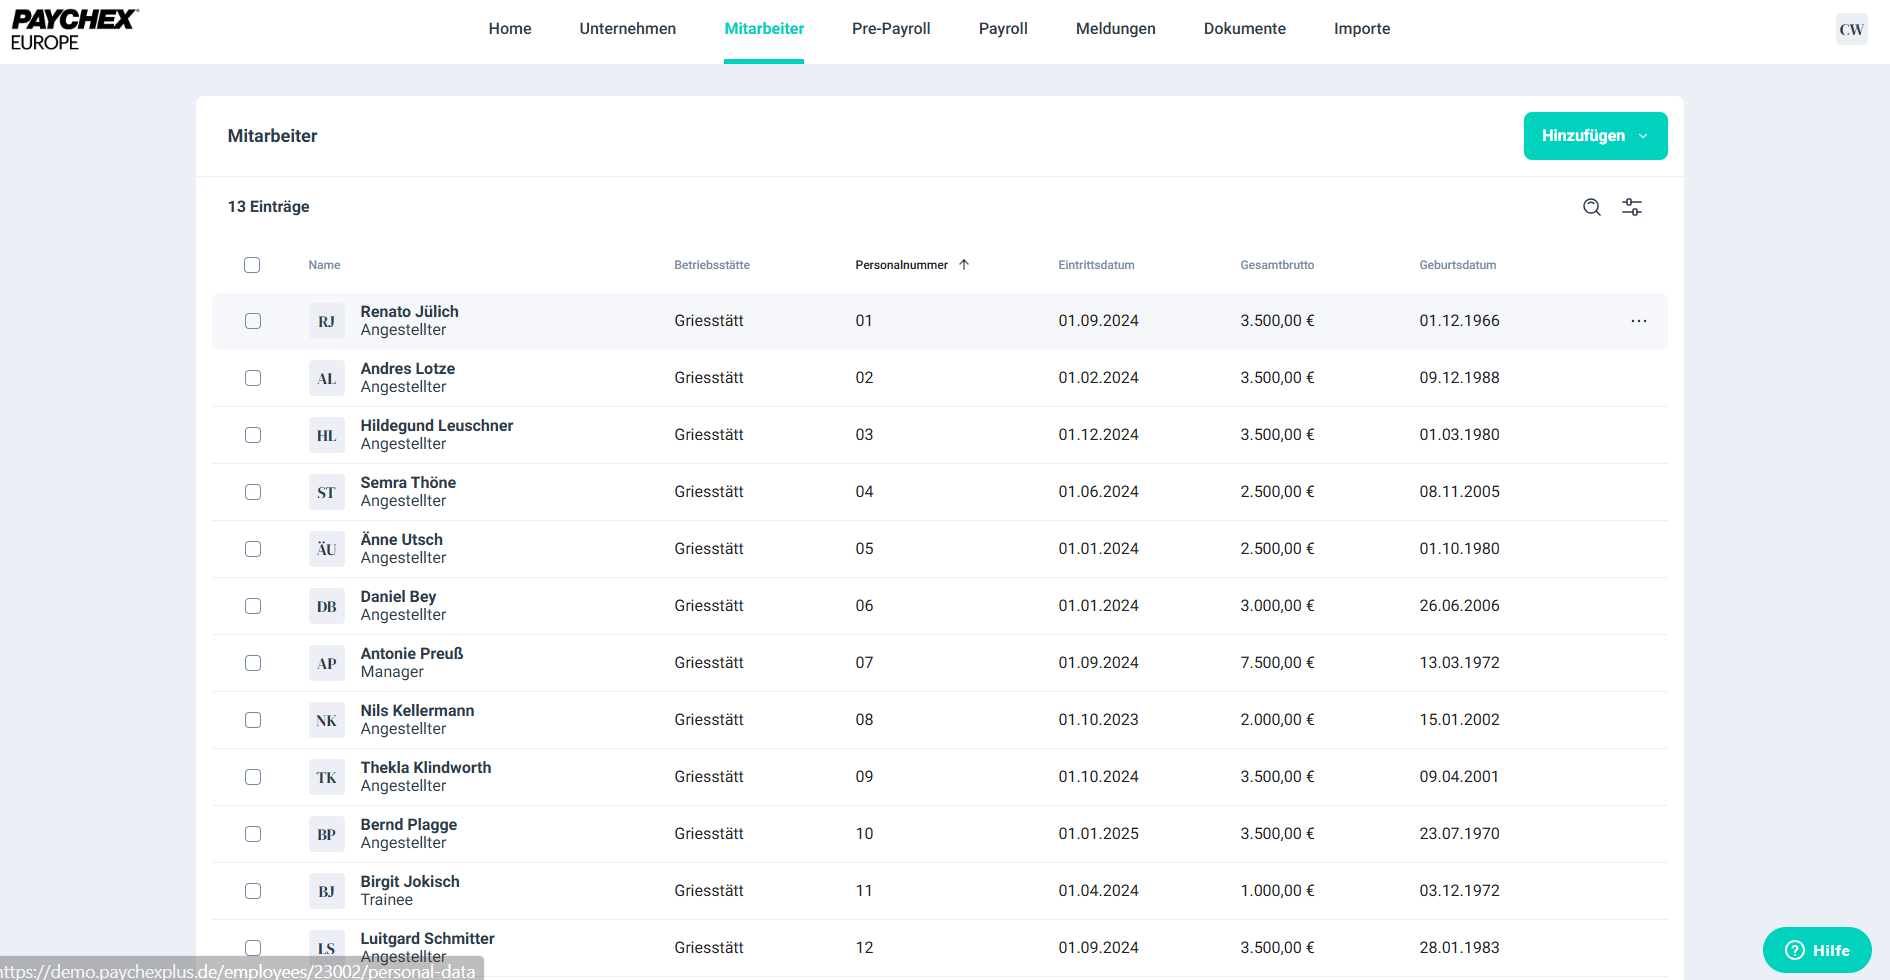Viewport: 1890px width, 980px height.
Task: Open the three-dot menu for Renato Jülich
Action: coord(1638,321)
